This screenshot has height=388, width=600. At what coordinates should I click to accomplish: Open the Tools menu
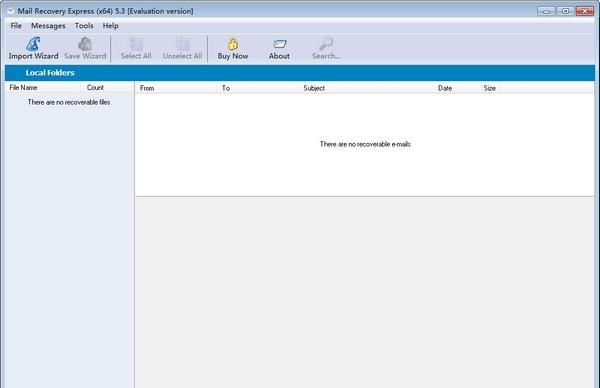(84, 26)
